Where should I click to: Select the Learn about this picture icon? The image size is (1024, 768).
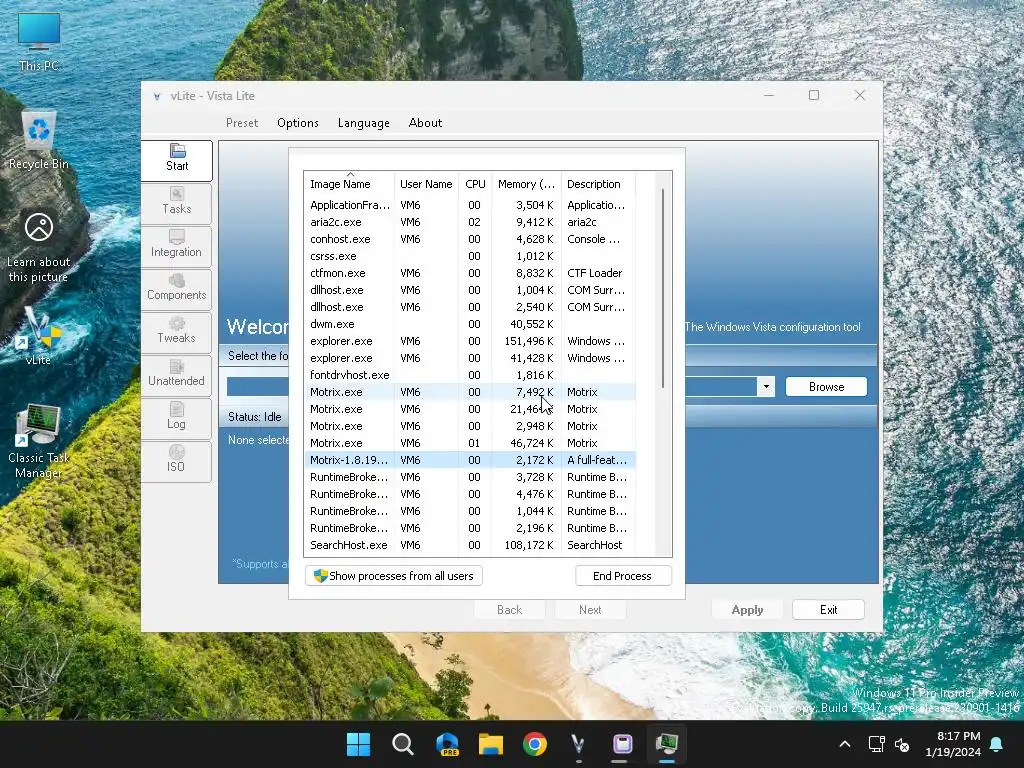tap(39, 247)
